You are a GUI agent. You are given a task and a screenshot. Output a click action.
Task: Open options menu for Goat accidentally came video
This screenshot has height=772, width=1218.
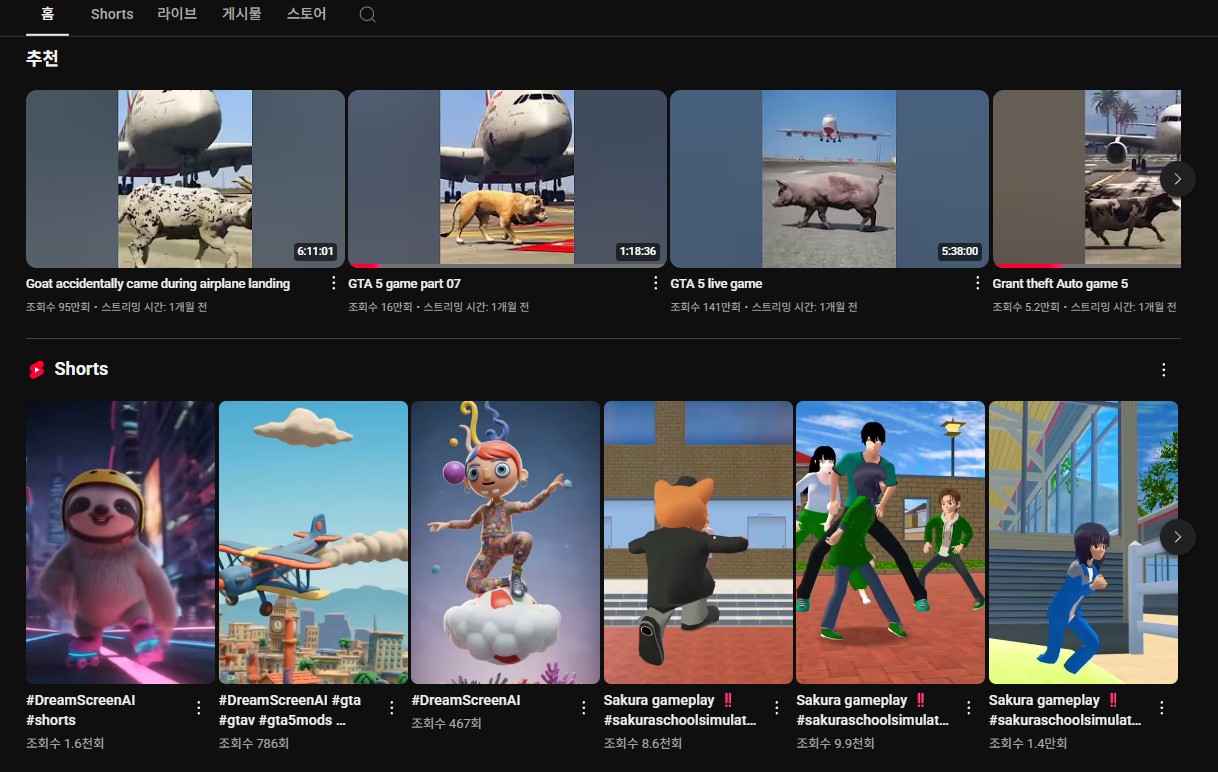pos(334,283)
